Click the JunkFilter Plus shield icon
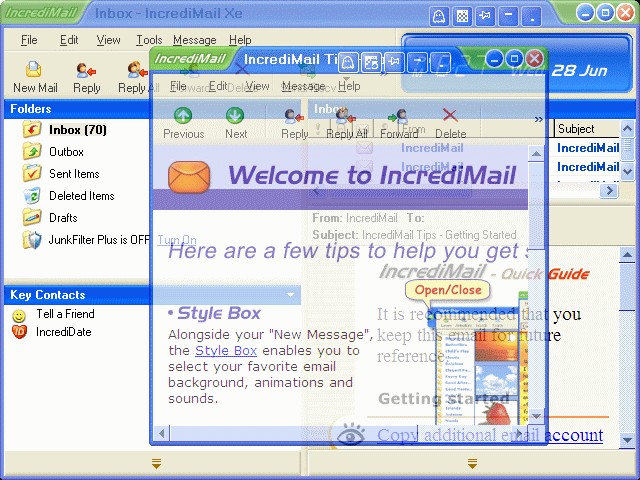The width and height of the screenshot is (640, 480). point(32,240)
